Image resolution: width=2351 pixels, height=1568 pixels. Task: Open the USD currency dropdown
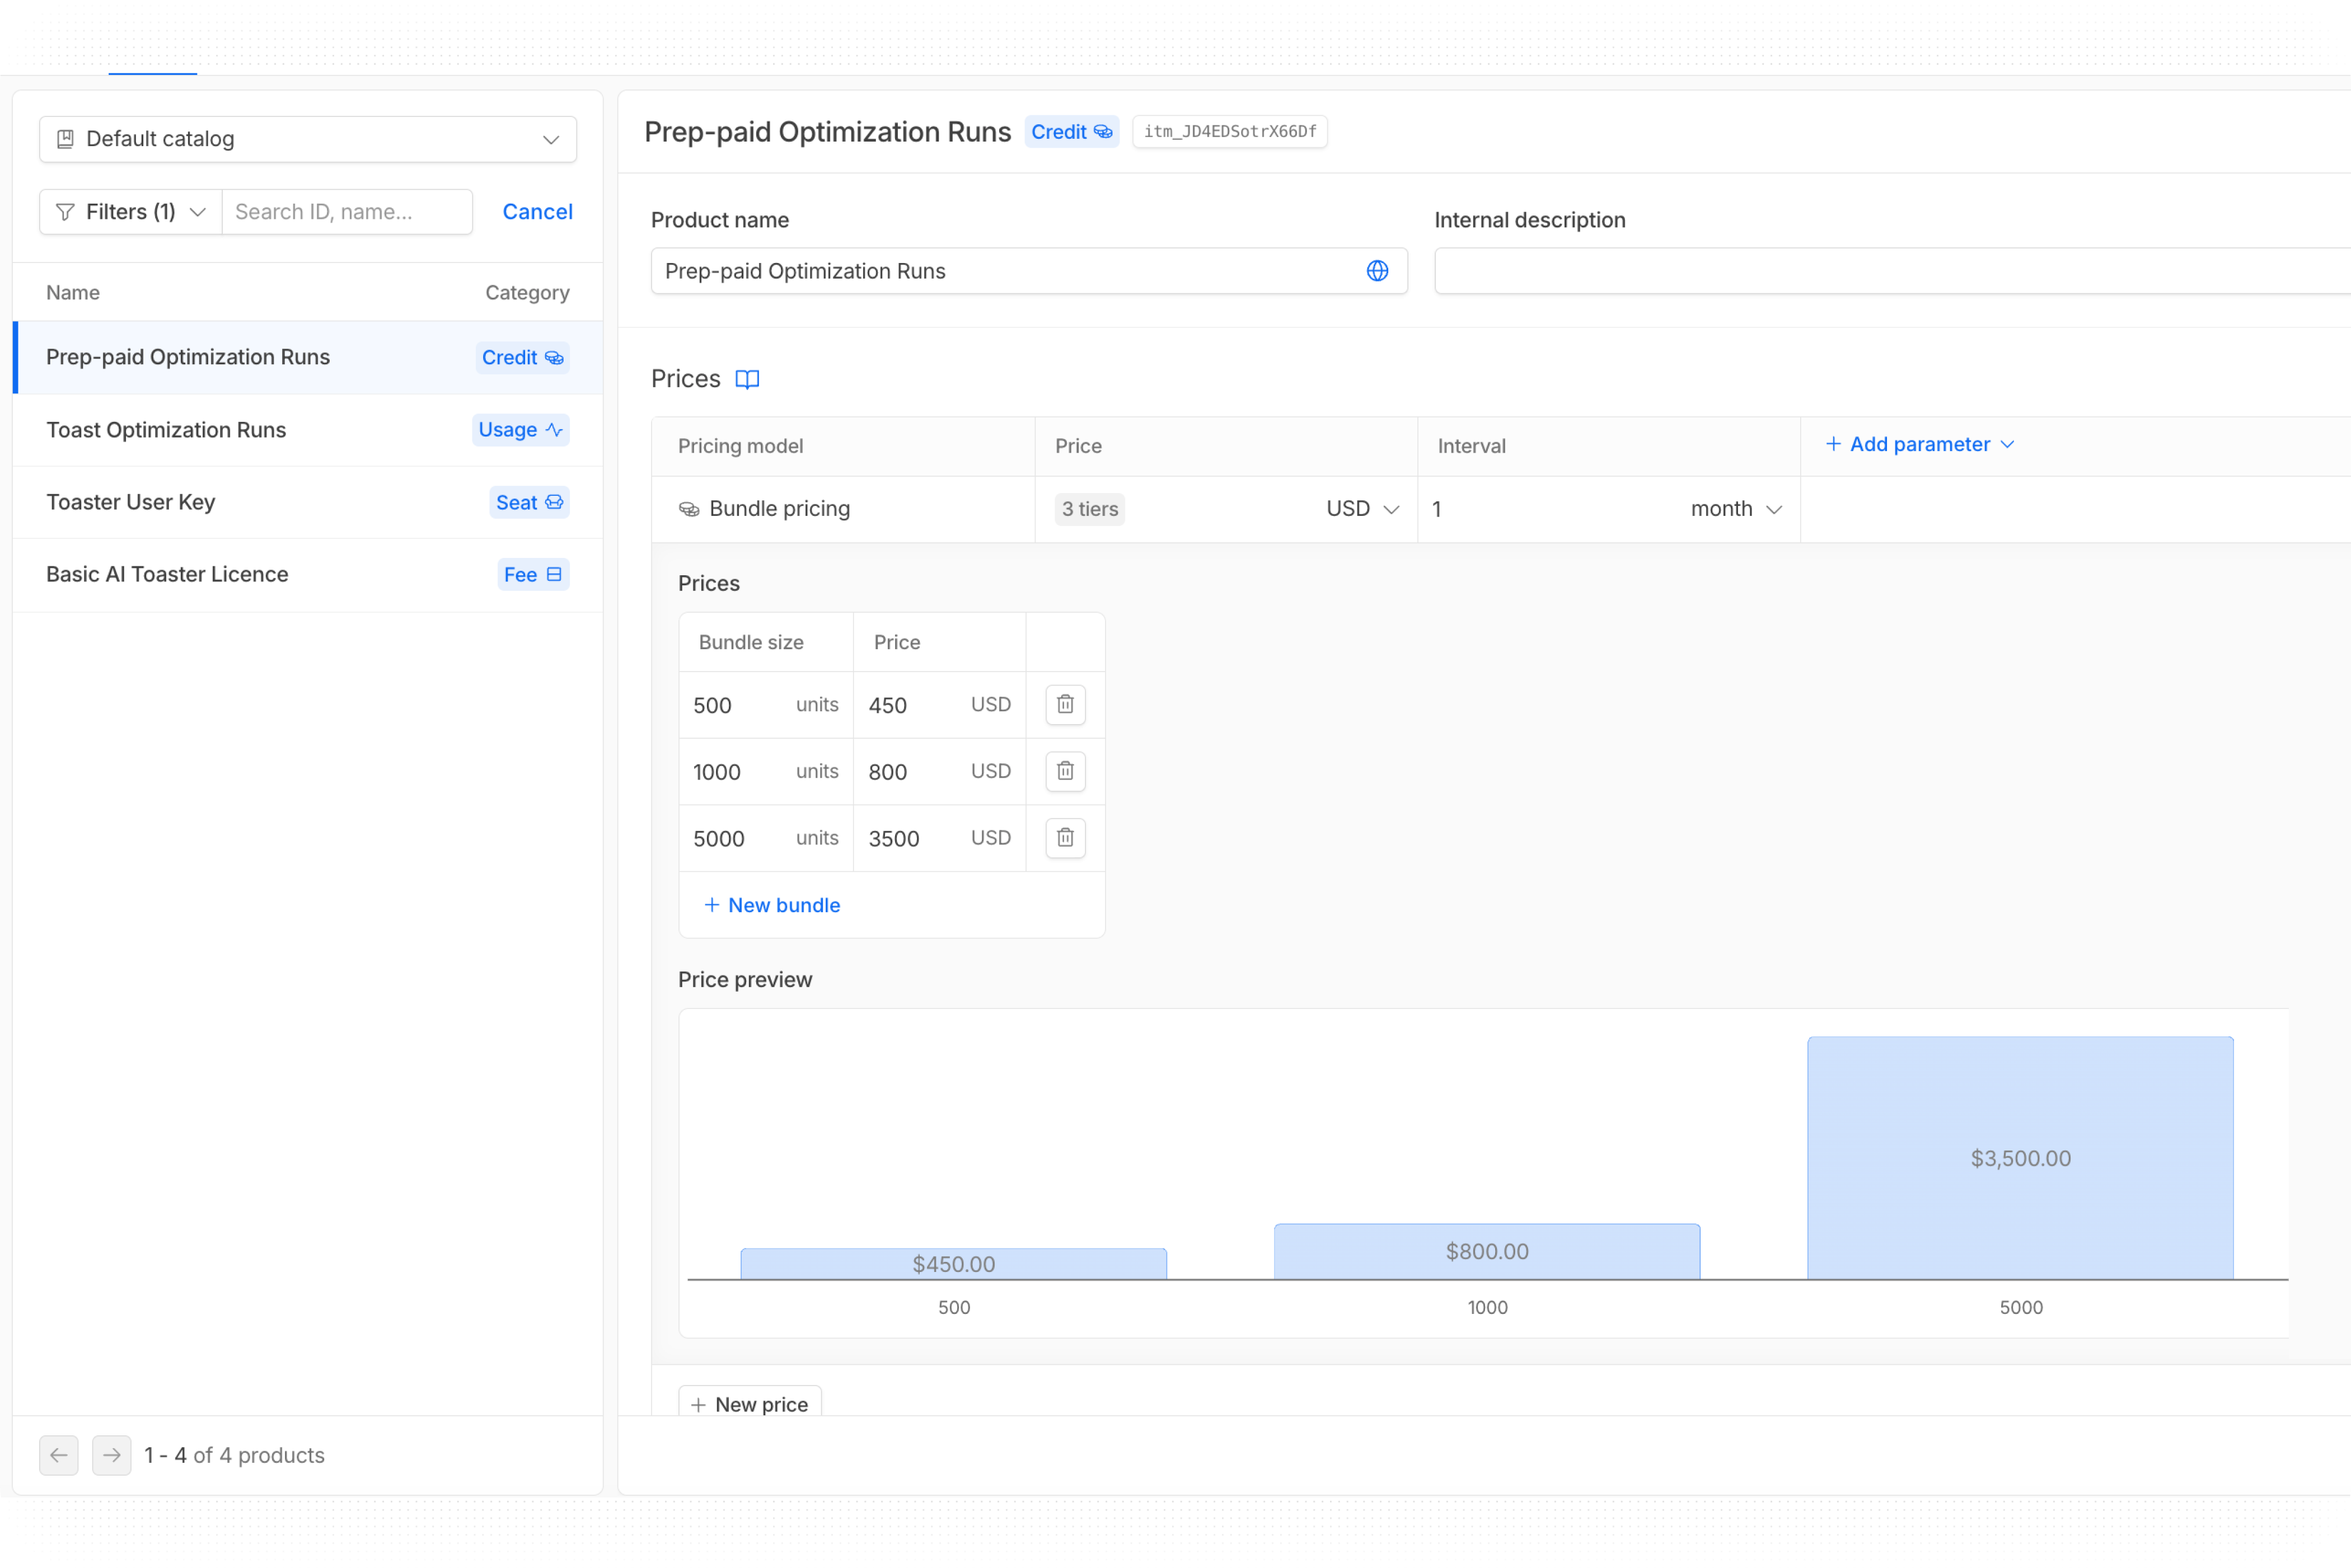[1361, 509]
